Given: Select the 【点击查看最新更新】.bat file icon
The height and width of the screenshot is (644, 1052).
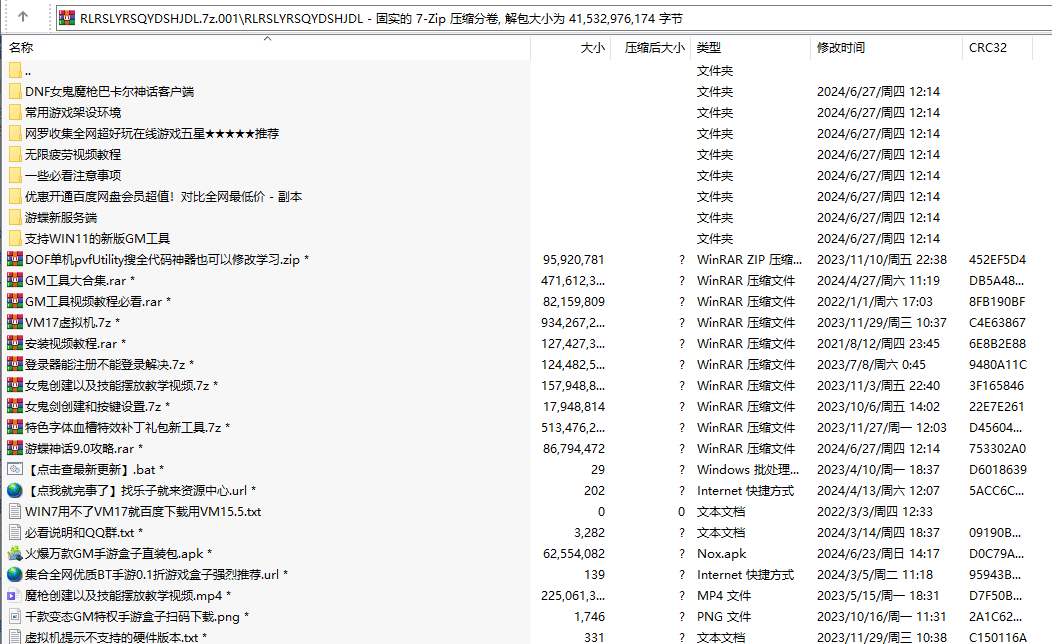Looking at the screenshot, I should click(14, 469).
